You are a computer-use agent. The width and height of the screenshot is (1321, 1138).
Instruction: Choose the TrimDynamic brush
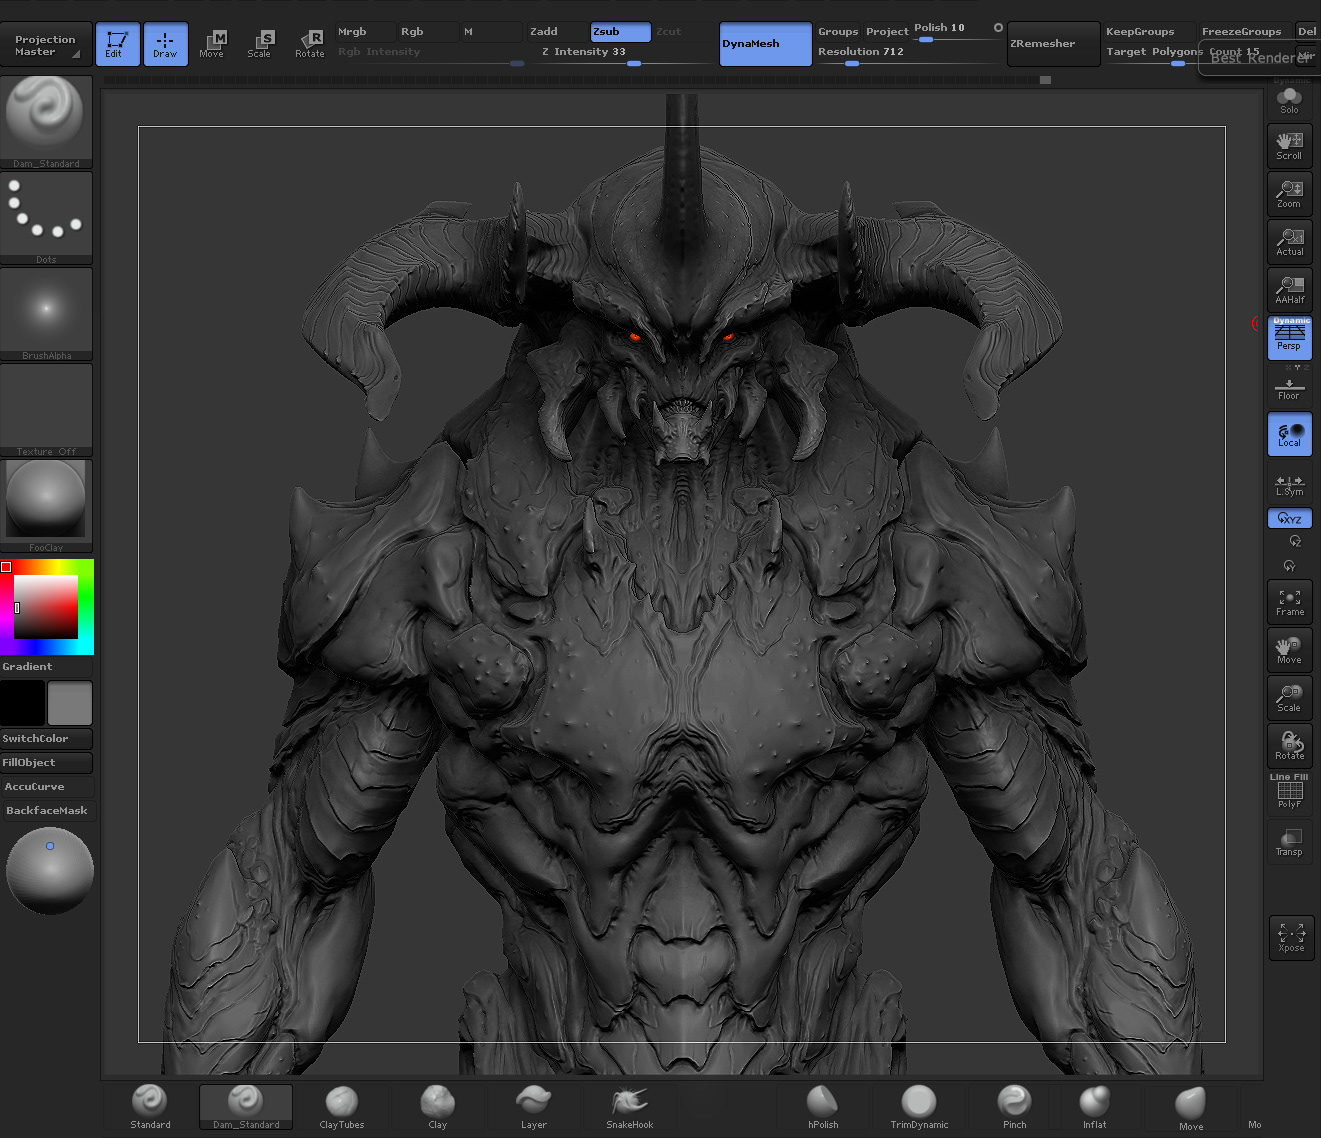918,1107
